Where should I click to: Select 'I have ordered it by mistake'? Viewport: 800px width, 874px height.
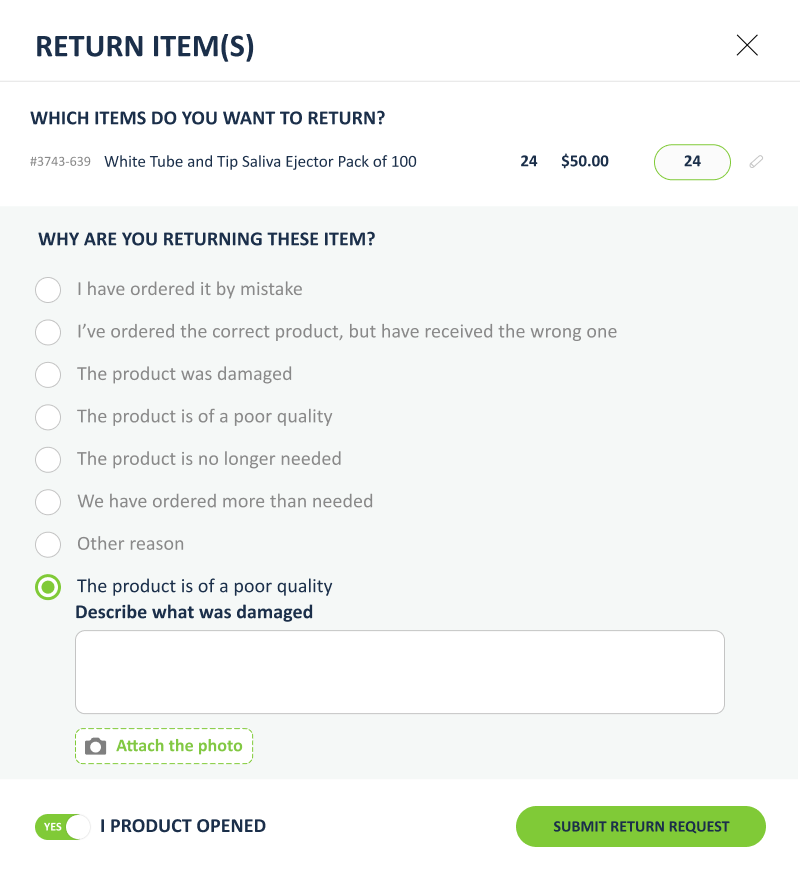point(48,290)
